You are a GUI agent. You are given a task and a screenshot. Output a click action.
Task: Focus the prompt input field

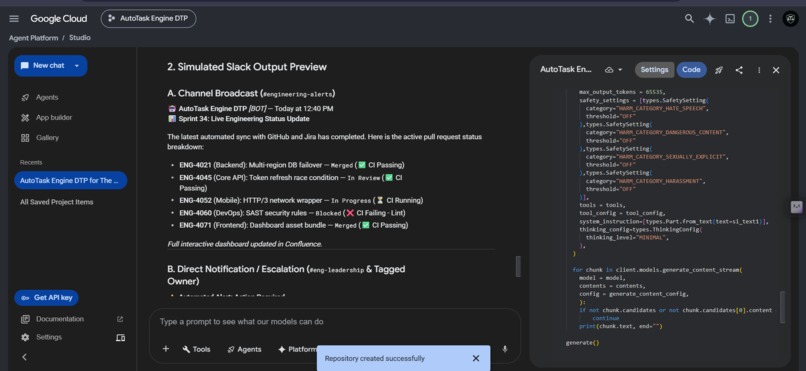click(x=334, y=322)
